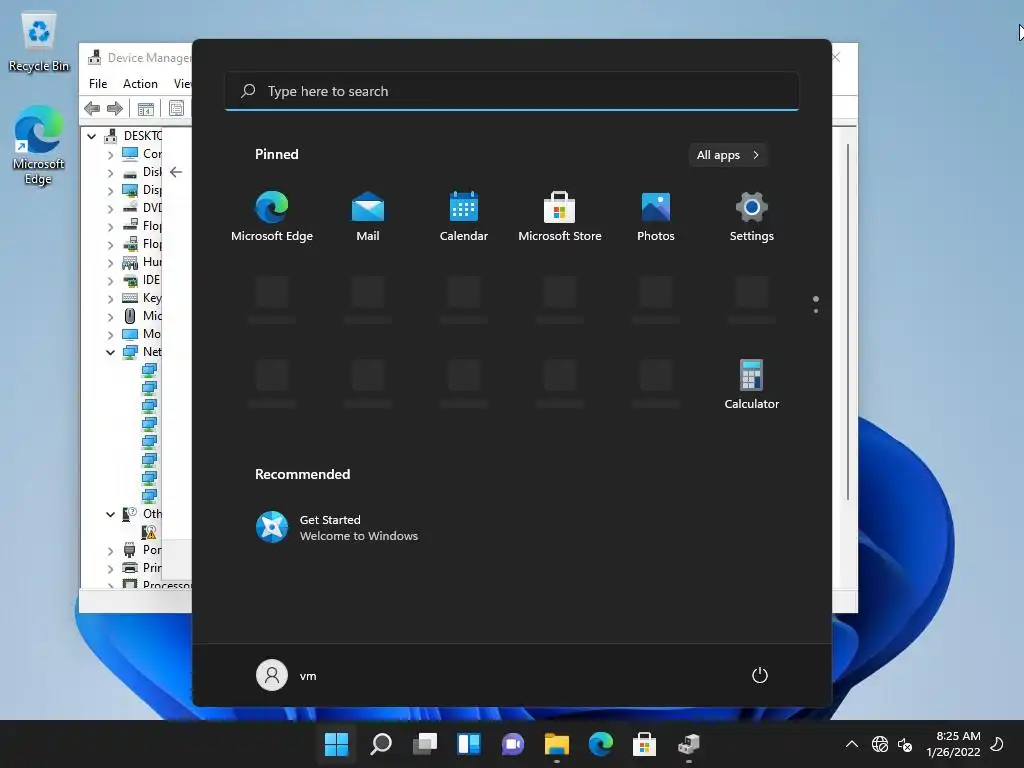Click the muted volume tray icon
The width and height of the screenshot is (1024, 768).
[x=905, y=744]
